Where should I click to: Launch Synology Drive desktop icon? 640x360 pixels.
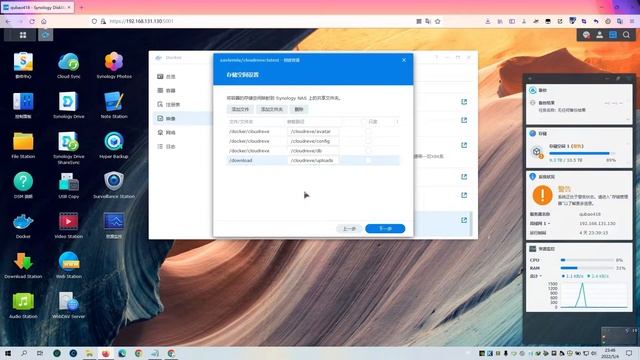click(x=69, y=105)
